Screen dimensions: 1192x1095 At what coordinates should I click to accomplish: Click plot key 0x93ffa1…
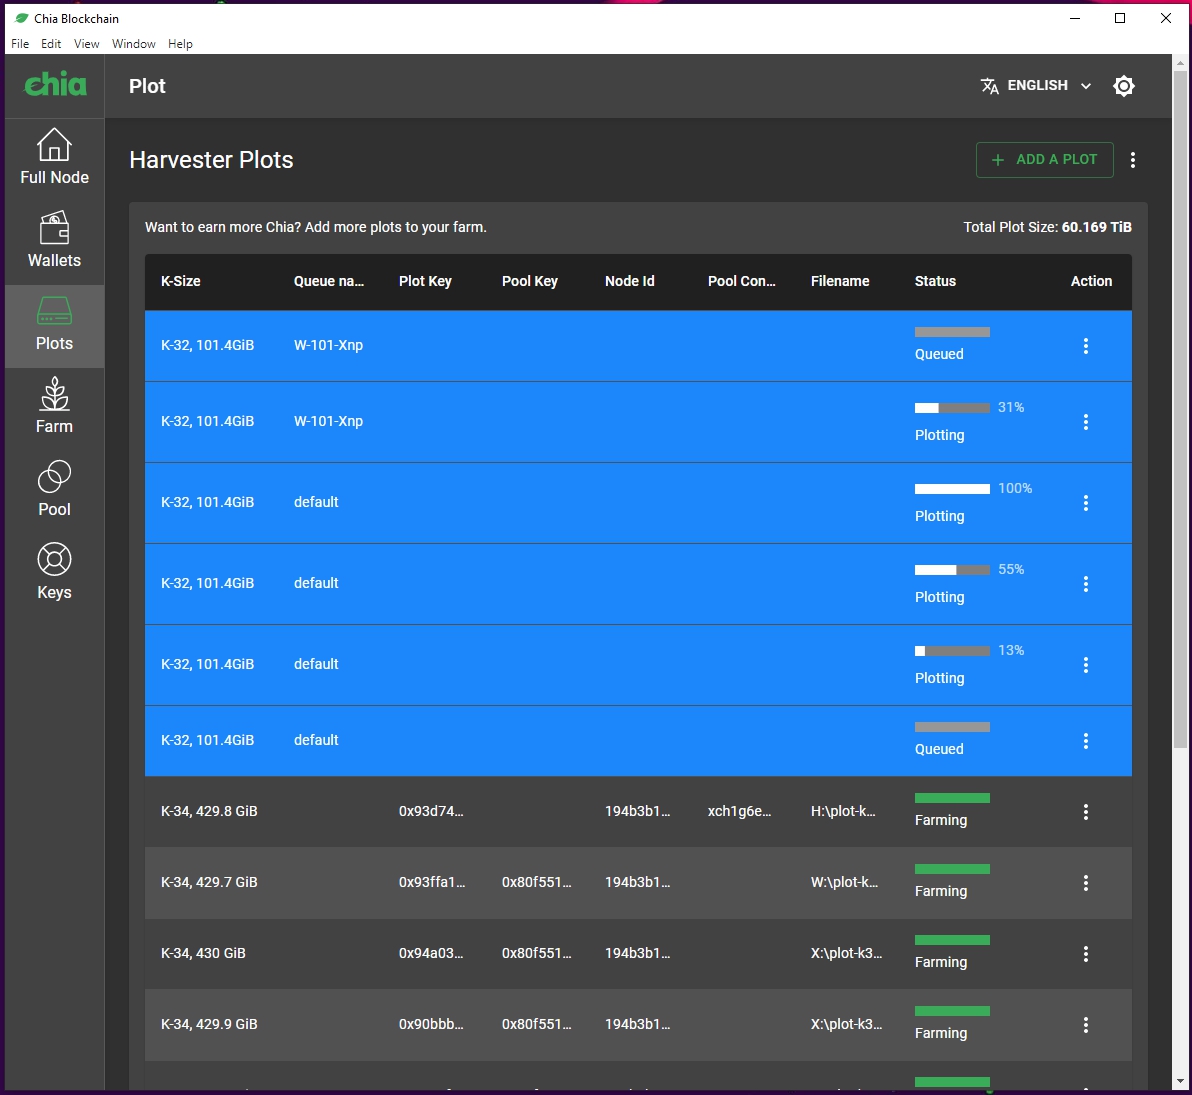coord(432,882)
